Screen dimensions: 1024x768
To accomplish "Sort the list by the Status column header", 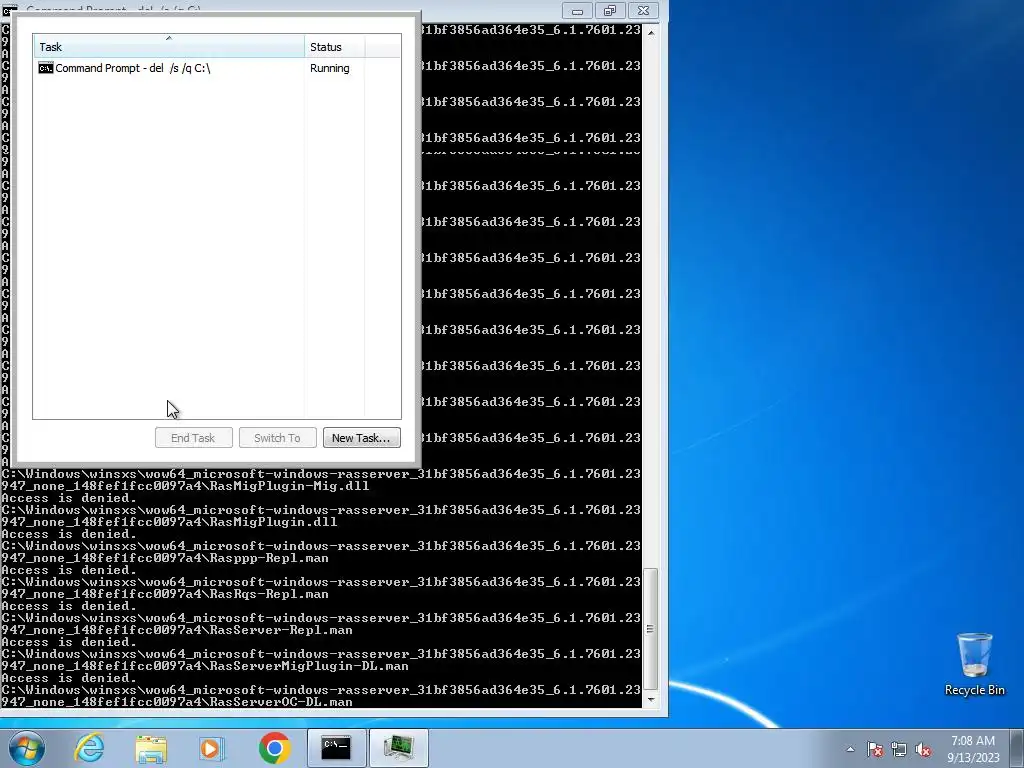I will (334, 46).
